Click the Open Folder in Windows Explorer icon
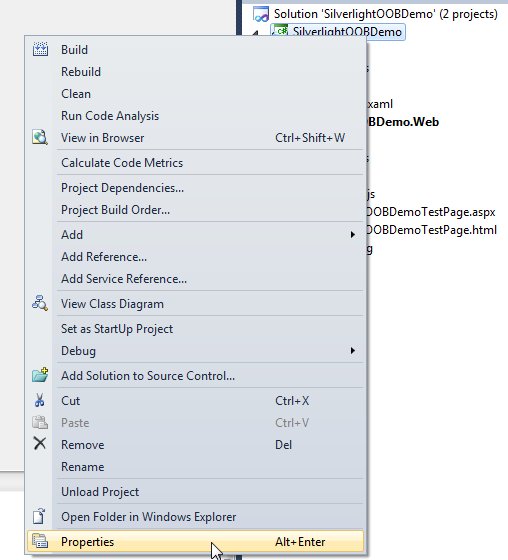The height and width of the screenshot is (560, 508). click(x=39, y=516)
